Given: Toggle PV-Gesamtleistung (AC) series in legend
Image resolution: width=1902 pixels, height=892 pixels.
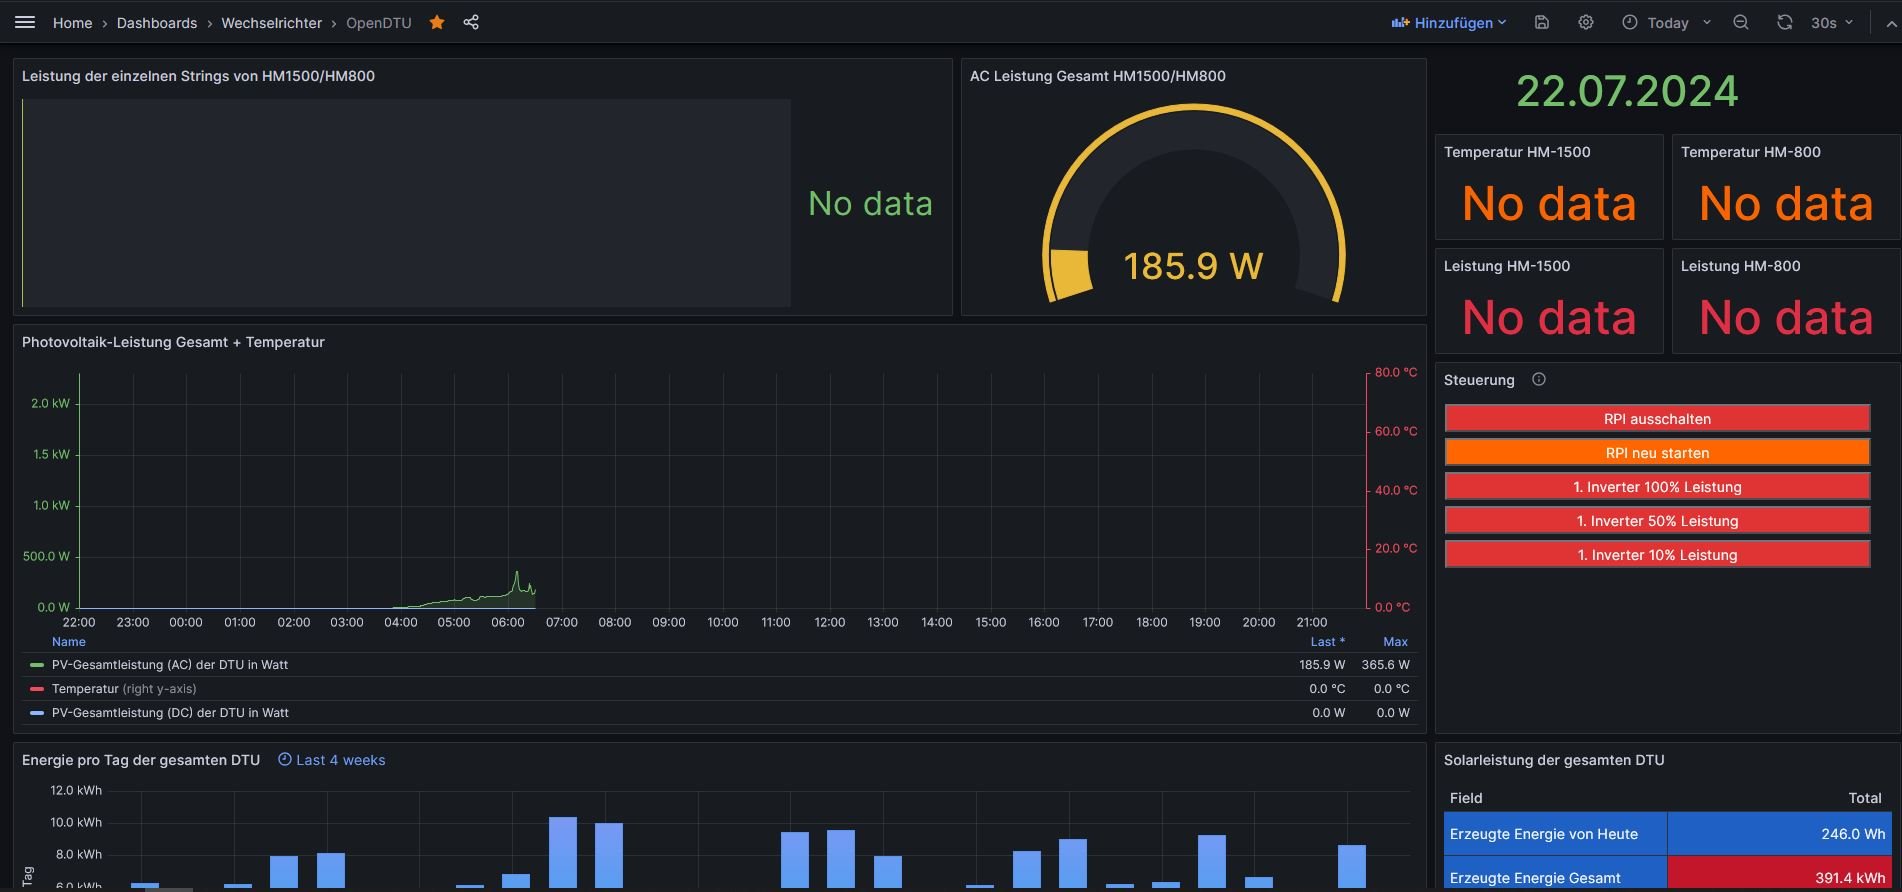Looking at the screenshot, I should click(x=169, y=665).
